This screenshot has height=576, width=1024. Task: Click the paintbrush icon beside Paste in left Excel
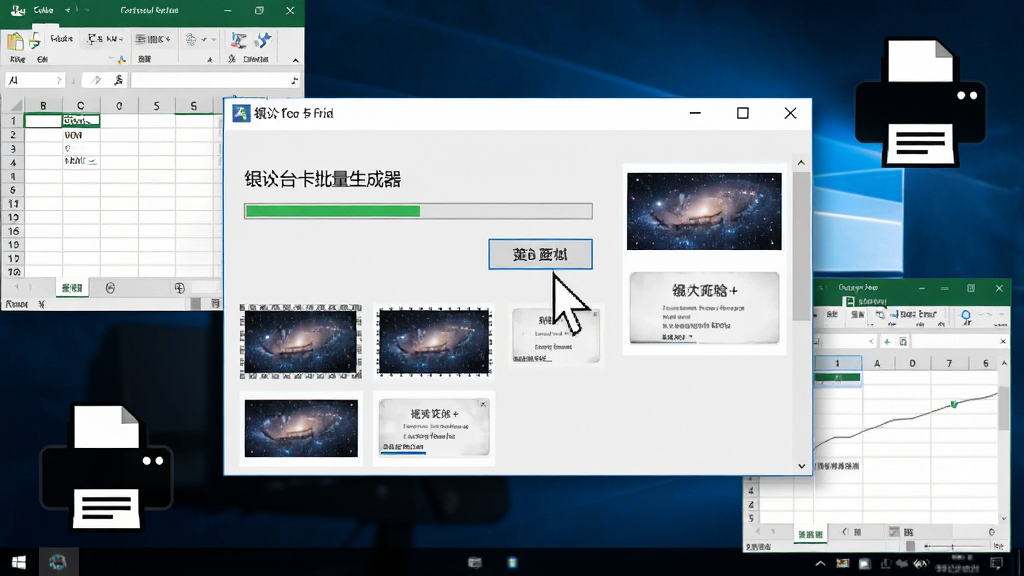(x=35, y=40)
